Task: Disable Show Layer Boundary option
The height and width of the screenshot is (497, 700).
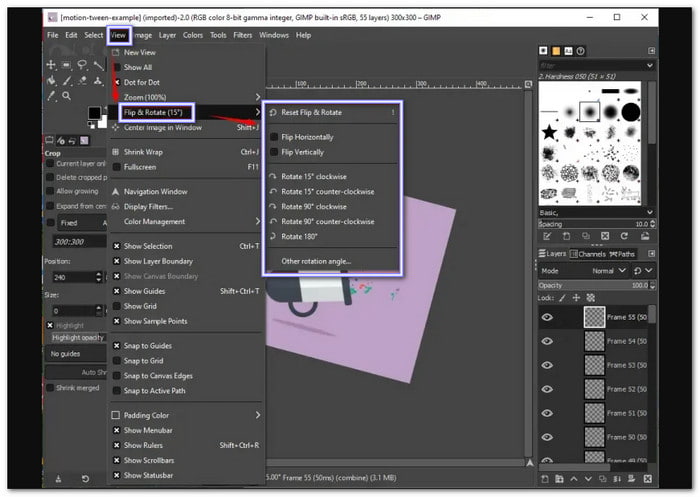Action: pos(117,261)
